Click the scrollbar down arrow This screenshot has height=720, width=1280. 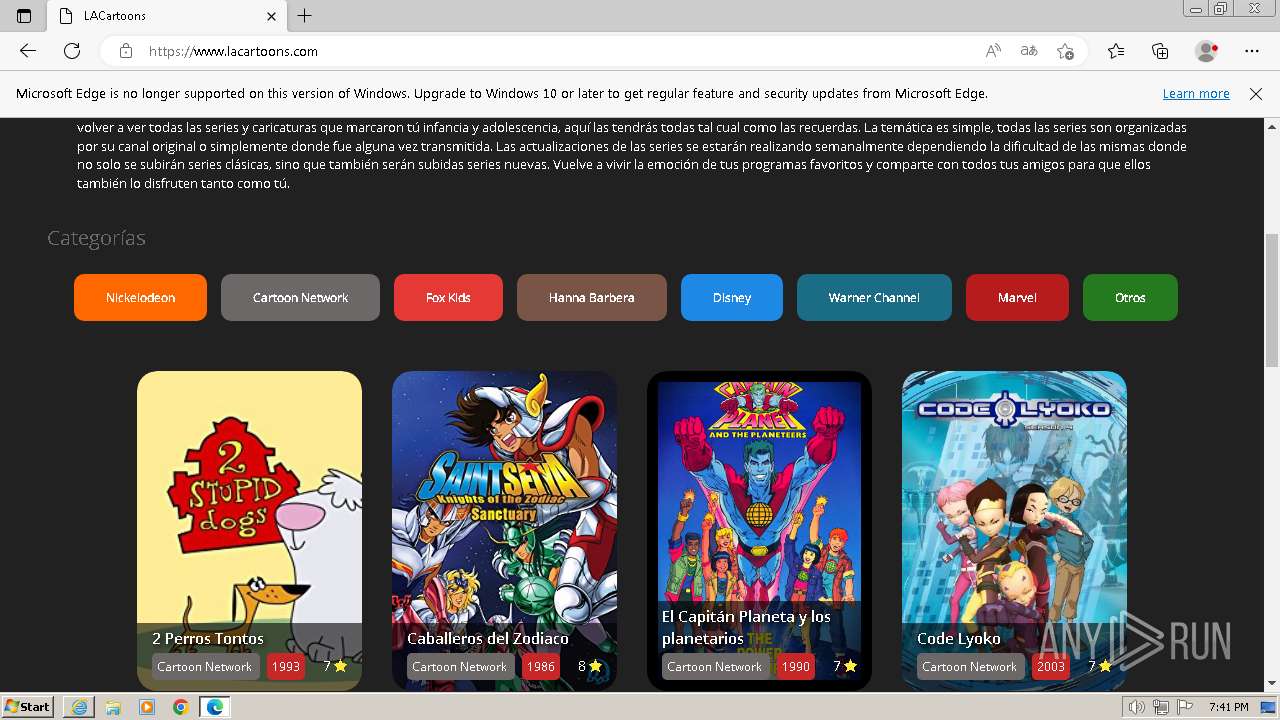(x=1272, y=684)
